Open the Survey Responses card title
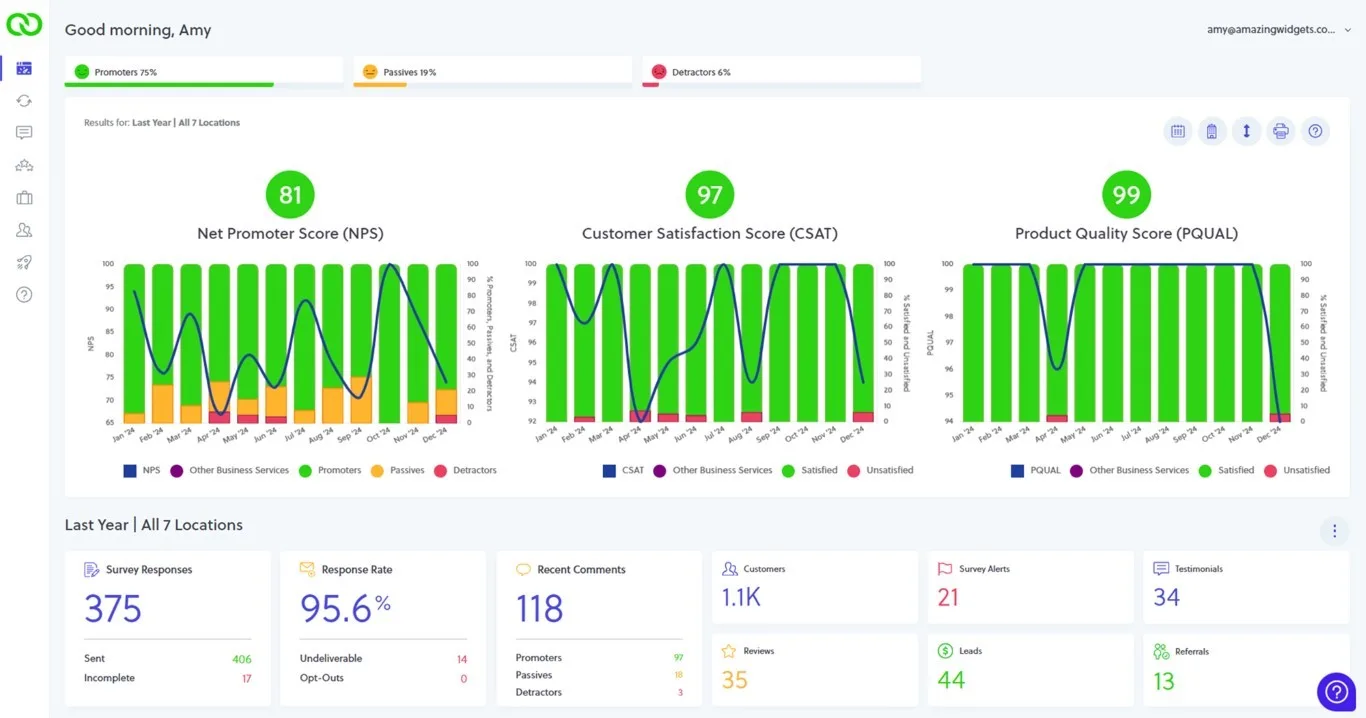The height and width of the screenshot is (718, 1366). click(x=149, y=570)
